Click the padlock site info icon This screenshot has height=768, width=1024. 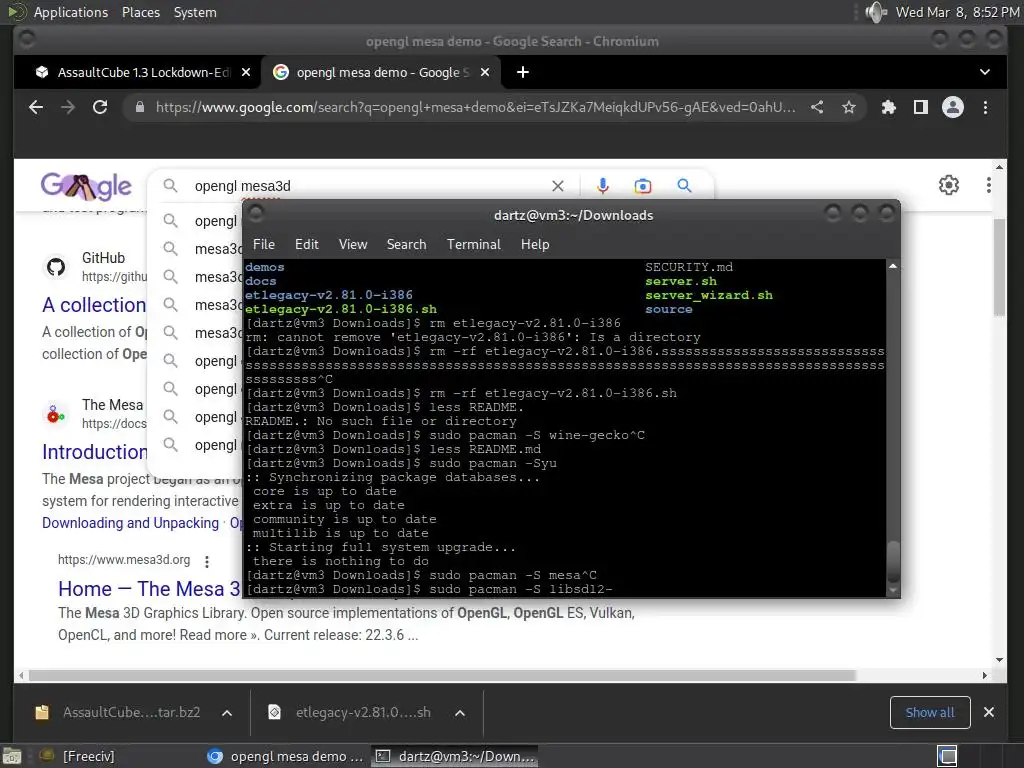(140, 107)
